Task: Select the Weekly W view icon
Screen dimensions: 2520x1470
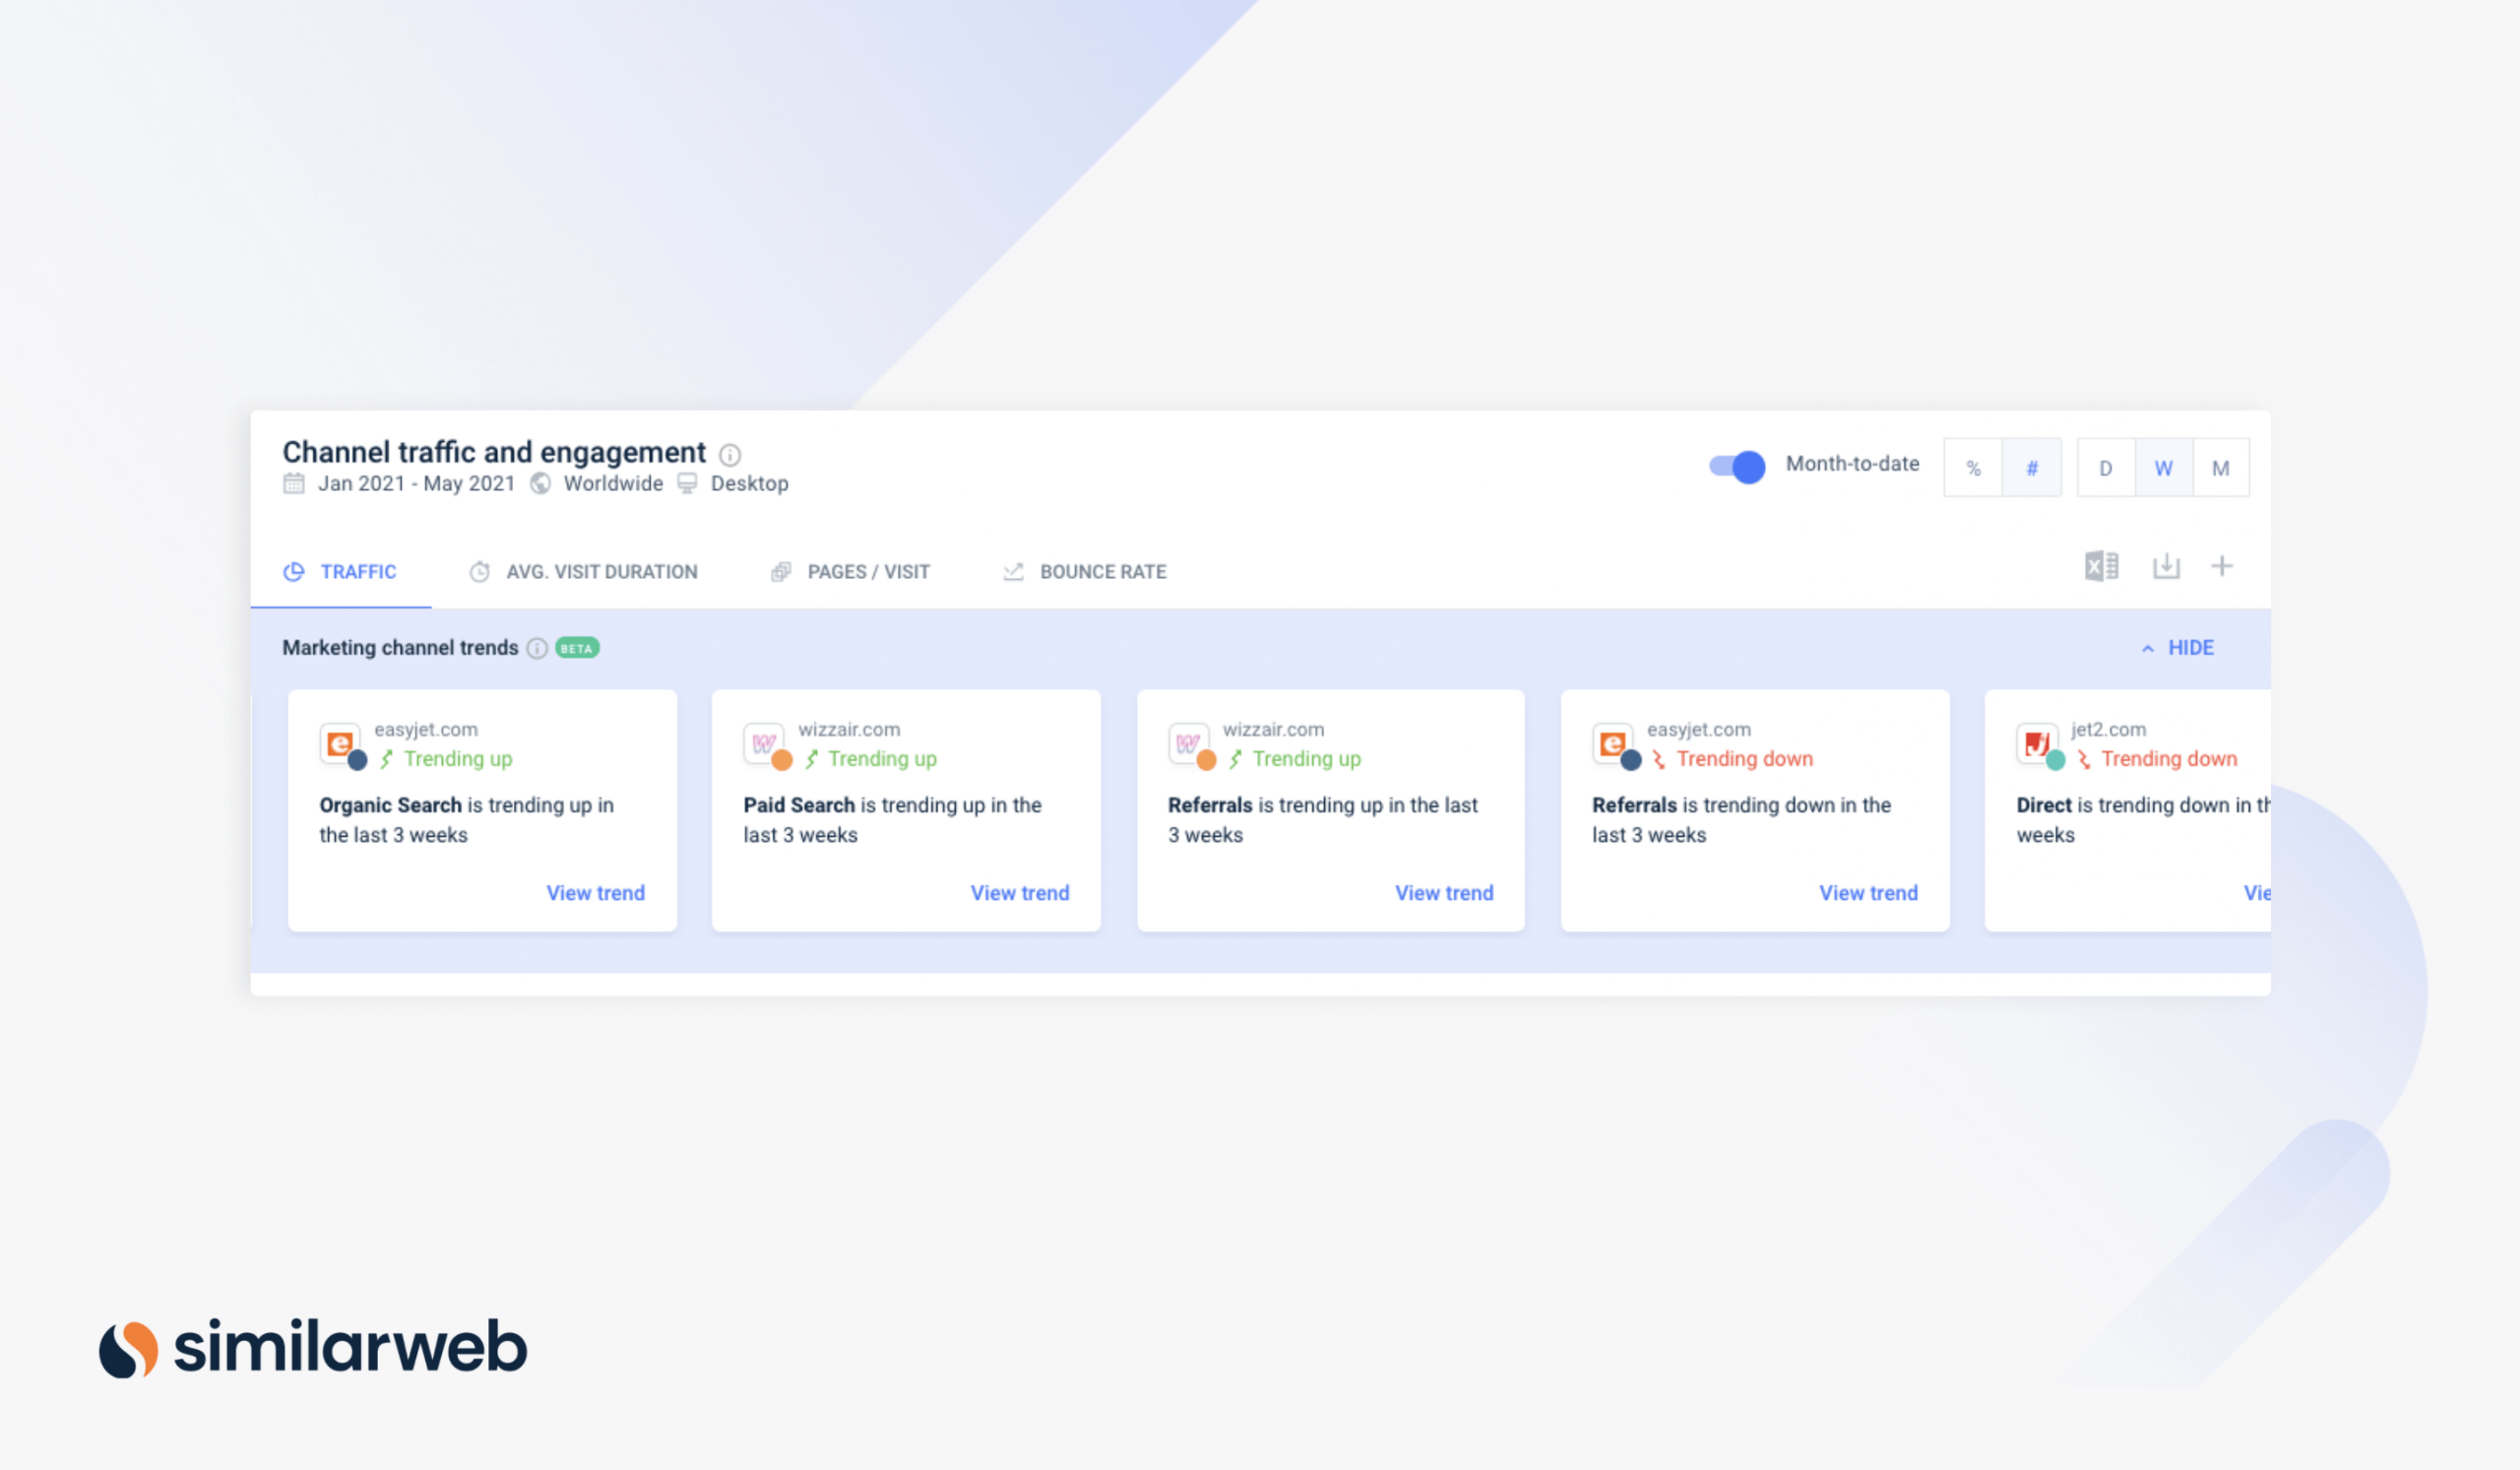Action: [x=2164, y=468]
